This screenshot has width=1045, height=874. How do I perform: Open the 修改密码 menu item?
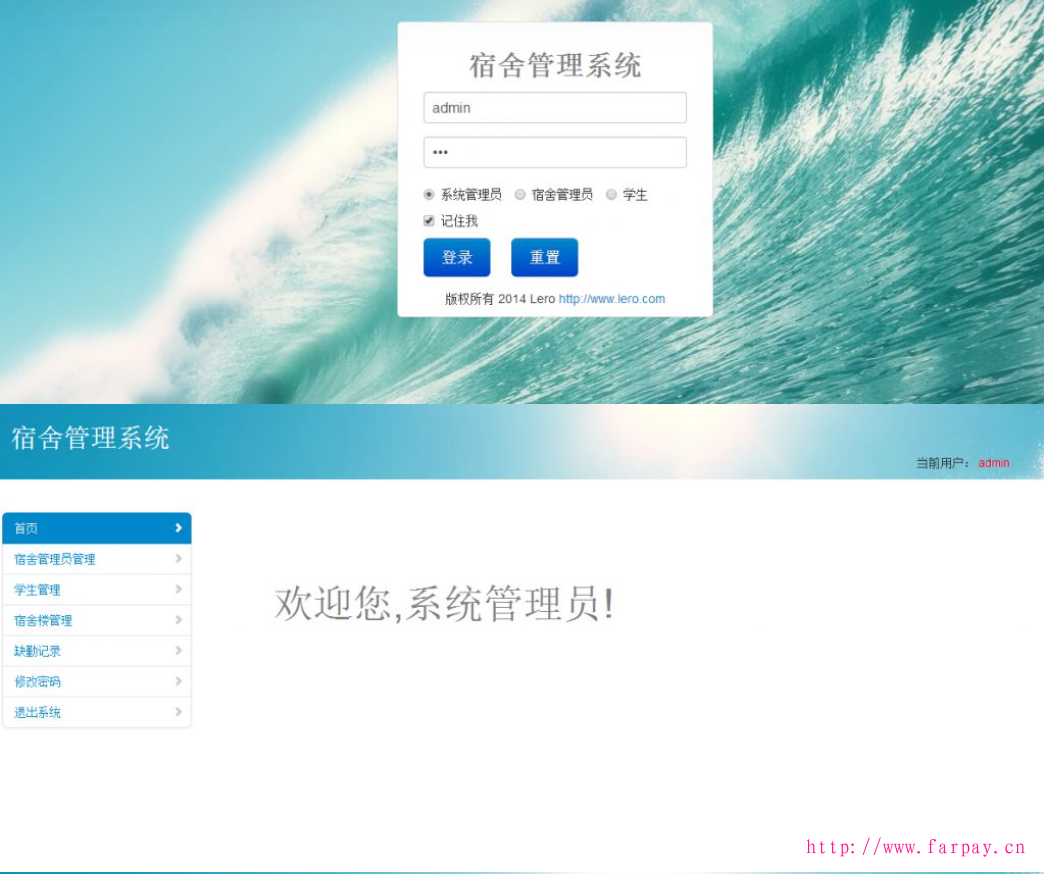pyautogui.click(x=37, y=681)
